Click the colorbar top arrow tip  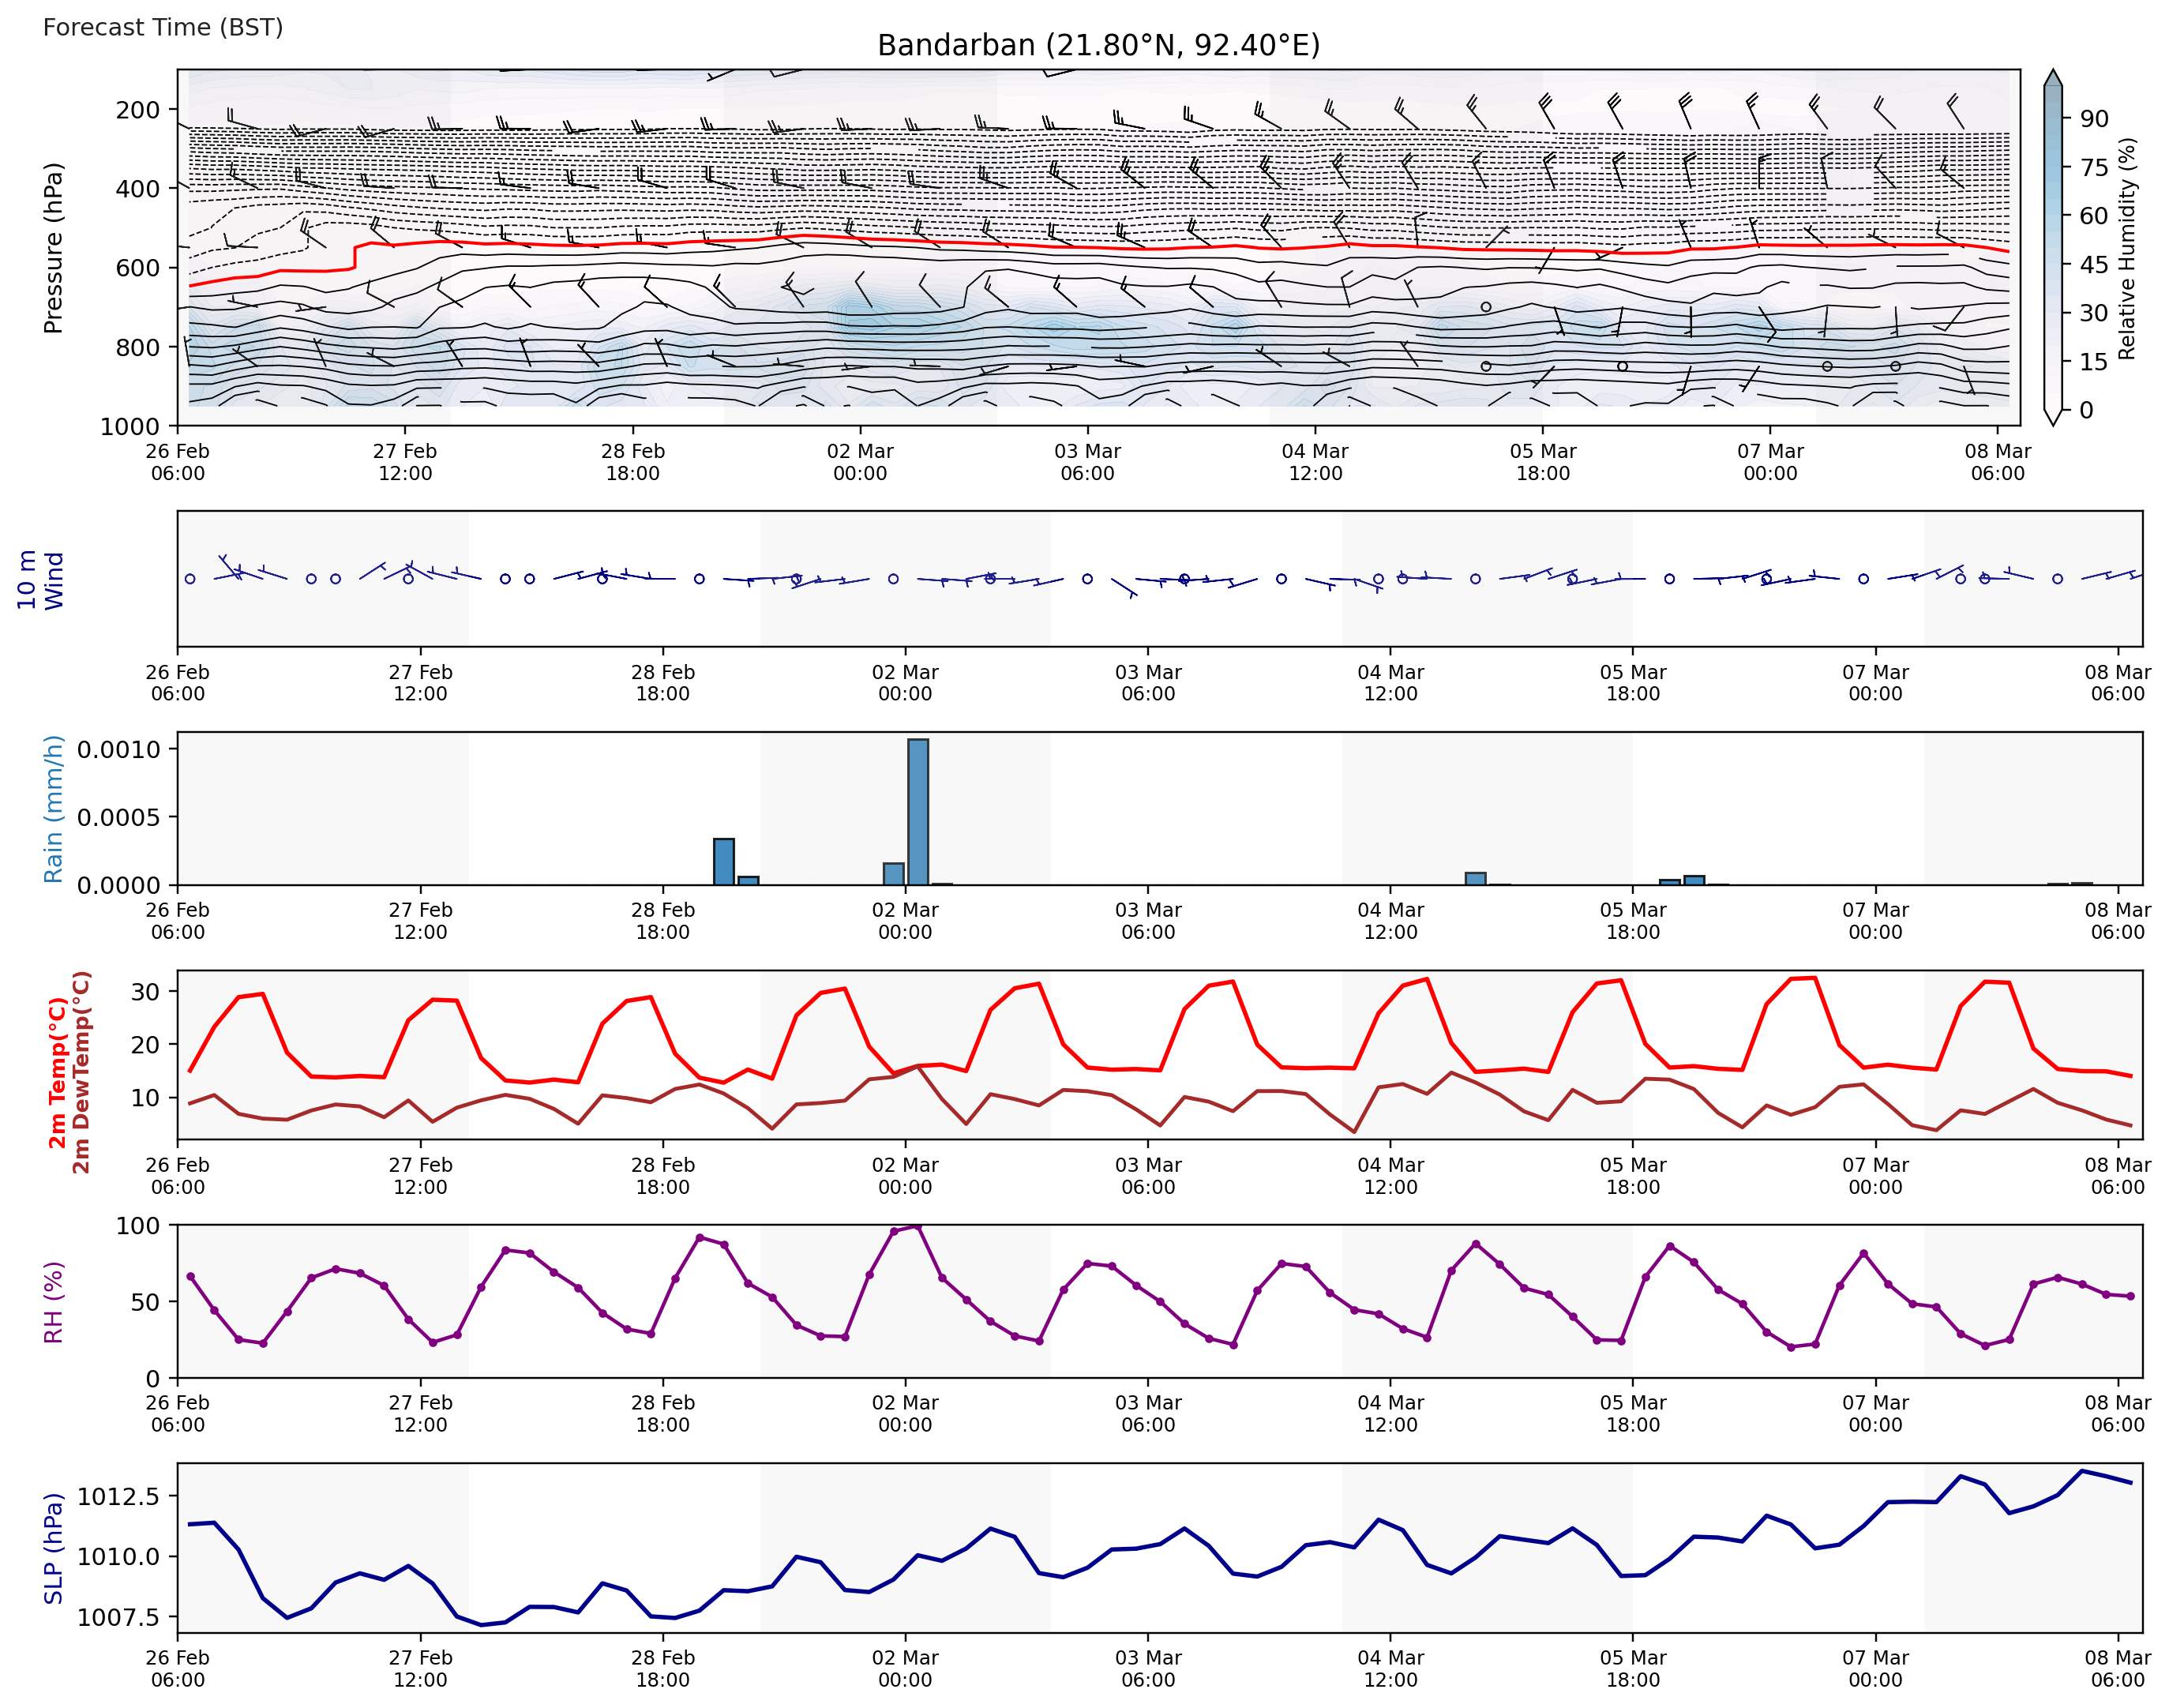2052,72
